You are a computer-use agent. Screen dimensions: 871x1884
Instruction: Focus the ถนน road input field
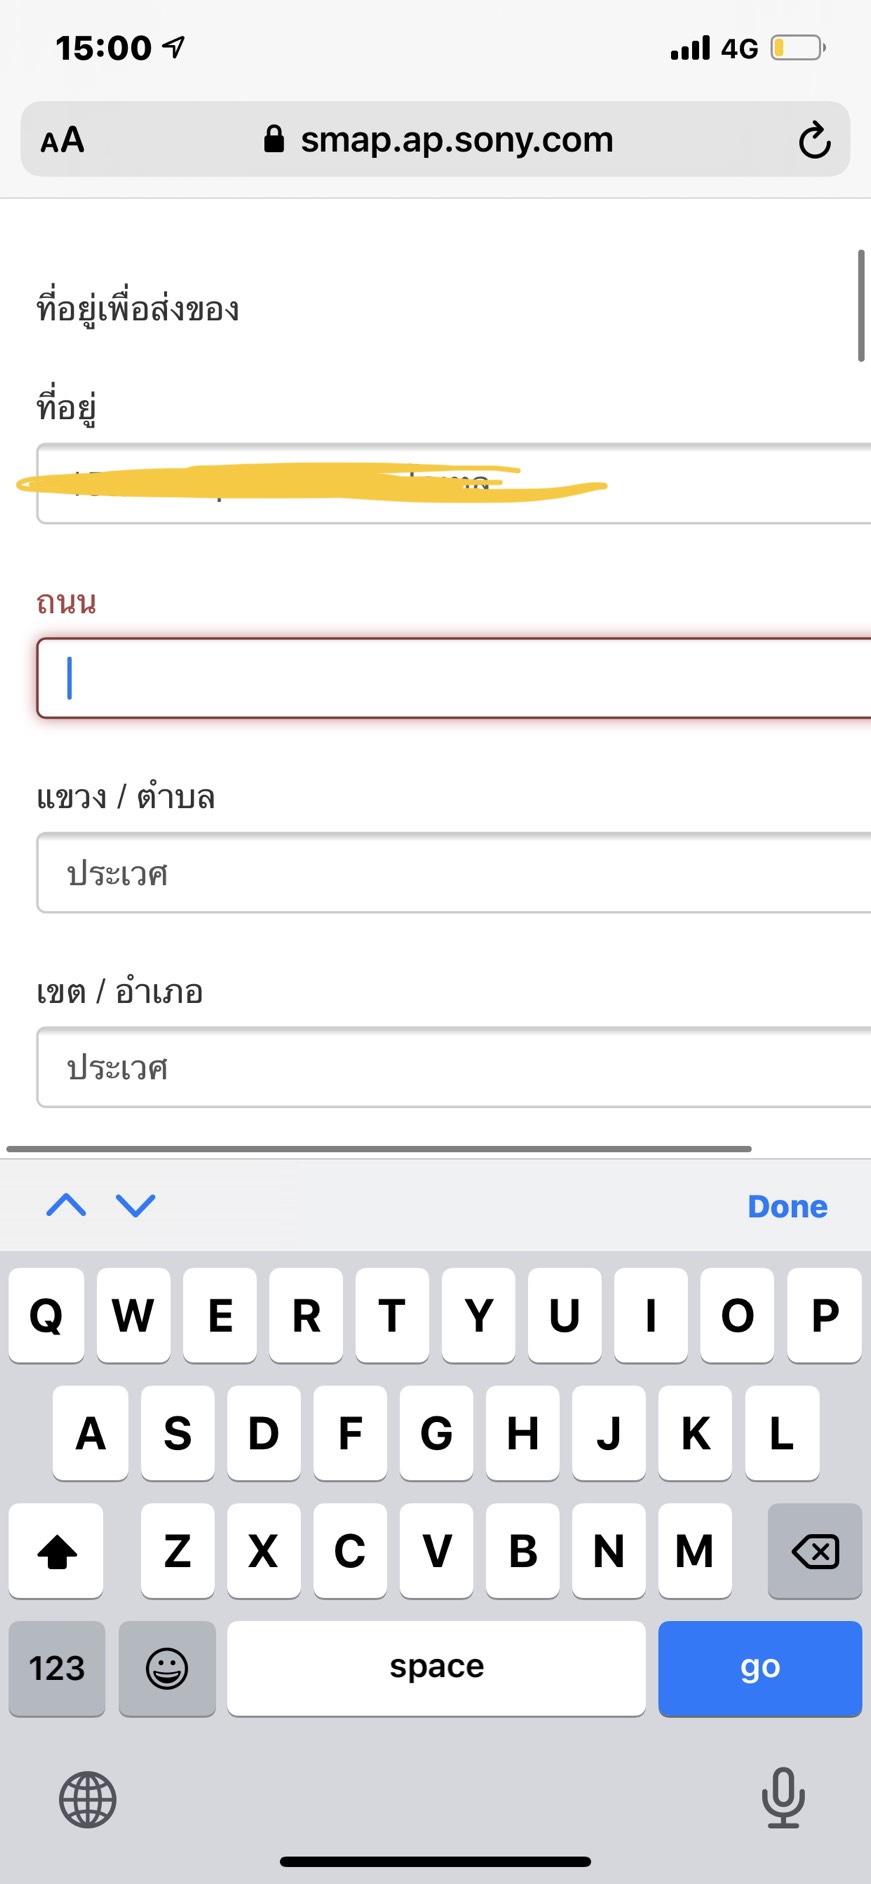pos(453,678)
